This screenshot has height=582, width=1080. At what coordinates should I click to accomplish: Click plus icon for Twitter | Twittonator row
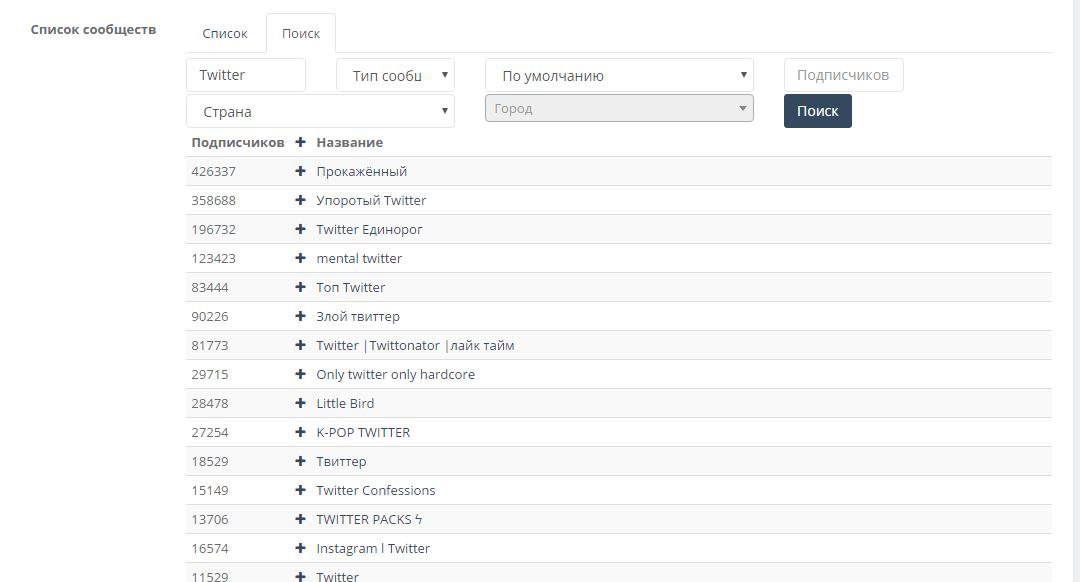(x=300, y=344)
